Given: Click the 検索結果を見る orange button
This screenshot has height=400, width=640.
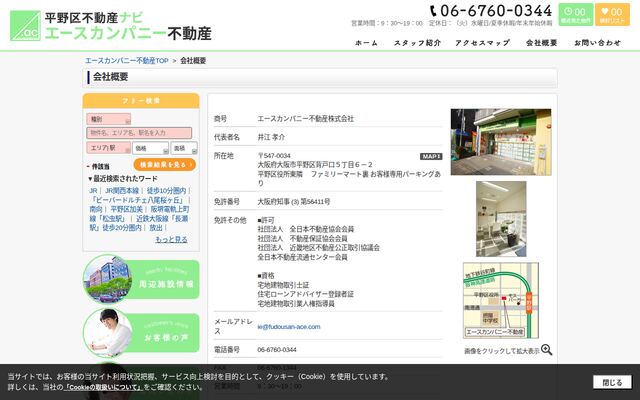Looking at the screenshot, I should [x=164, y=164].
